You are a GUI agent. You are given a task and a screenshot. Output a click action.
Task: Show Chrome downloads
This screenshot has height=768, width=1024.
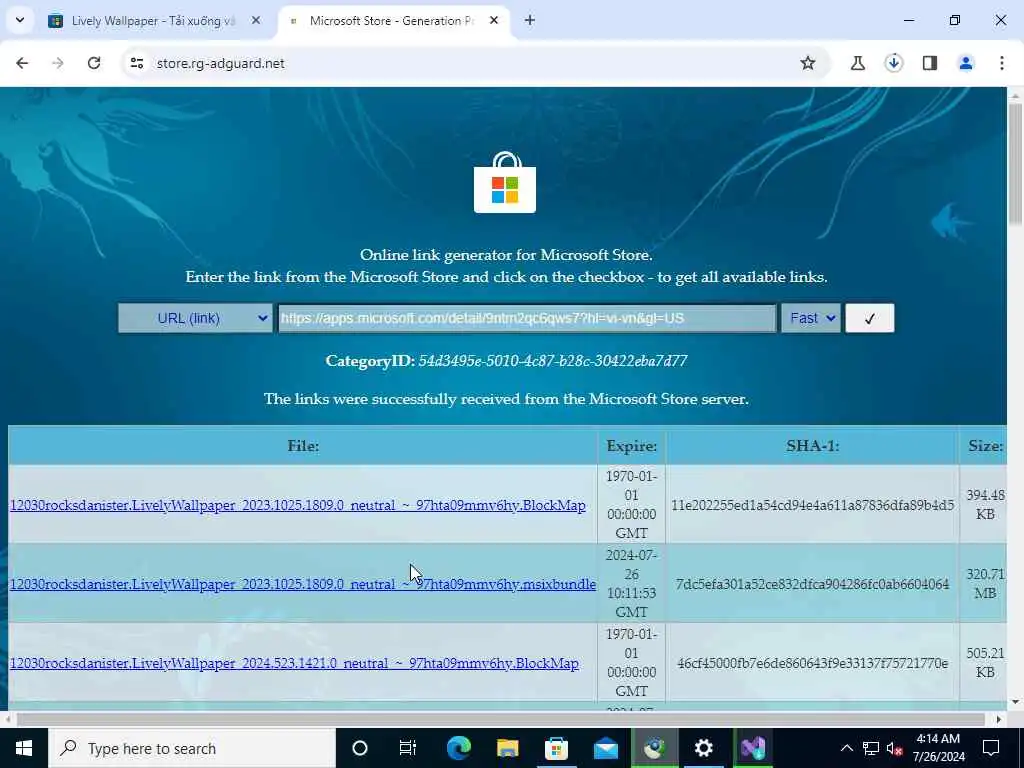(893, 63)
